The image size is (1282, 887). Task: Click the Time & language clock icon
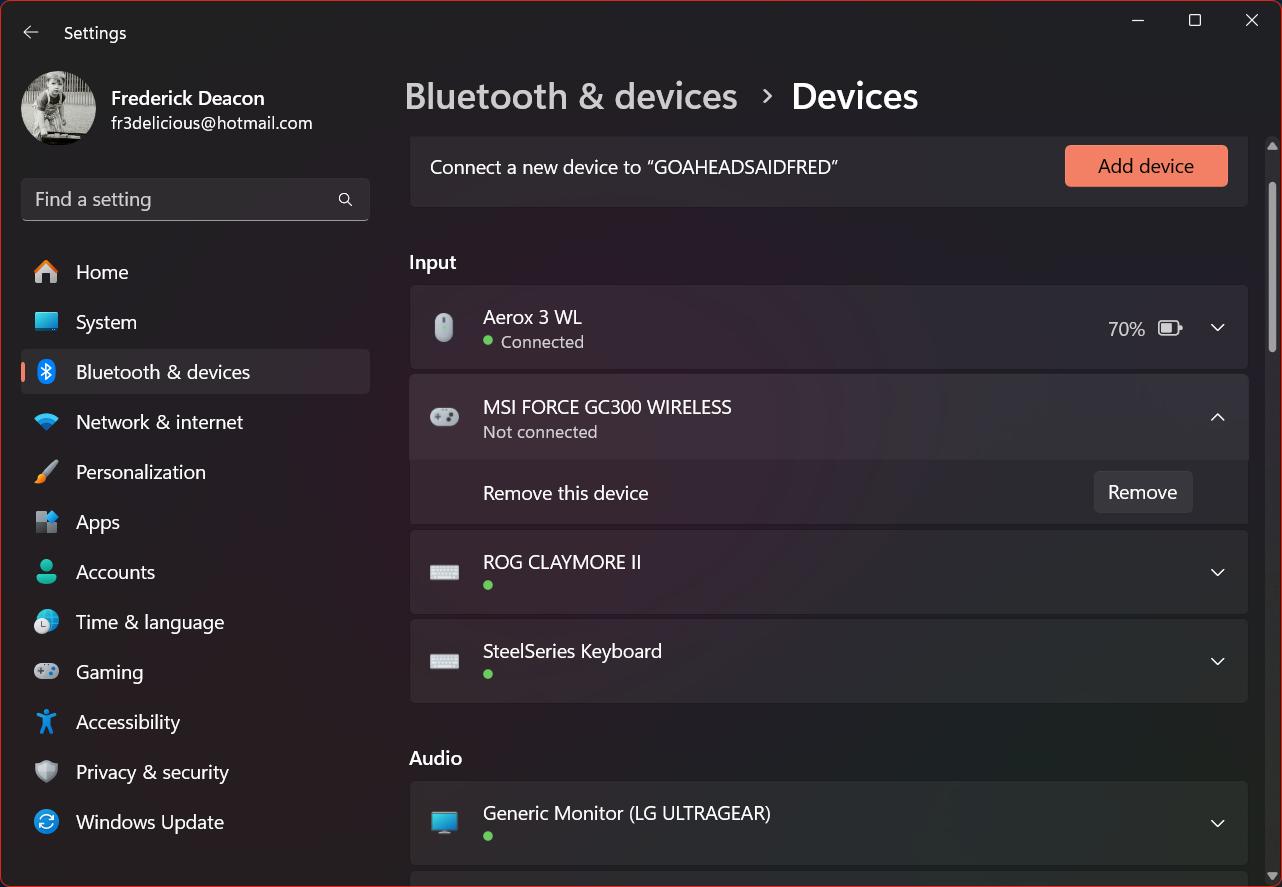(x=46, y=622)
